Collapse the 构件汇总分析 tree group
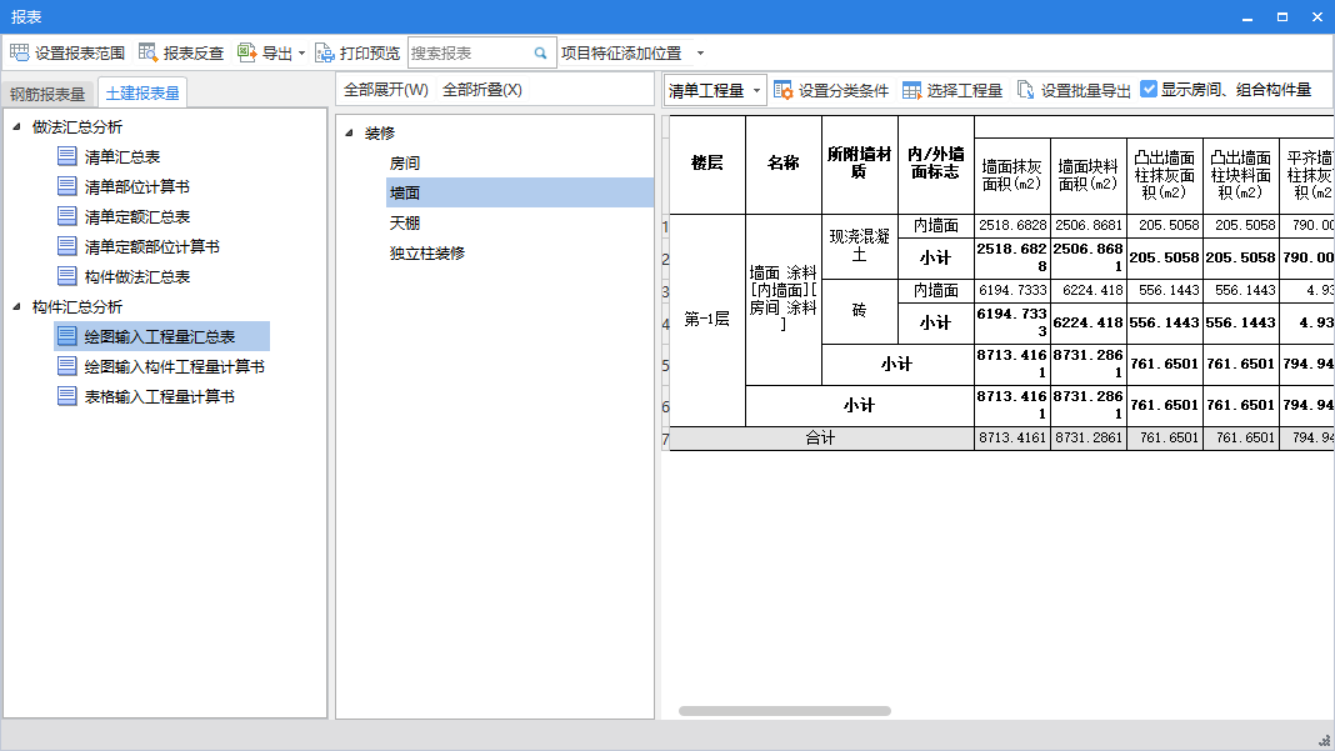 (x=16, y=307)
